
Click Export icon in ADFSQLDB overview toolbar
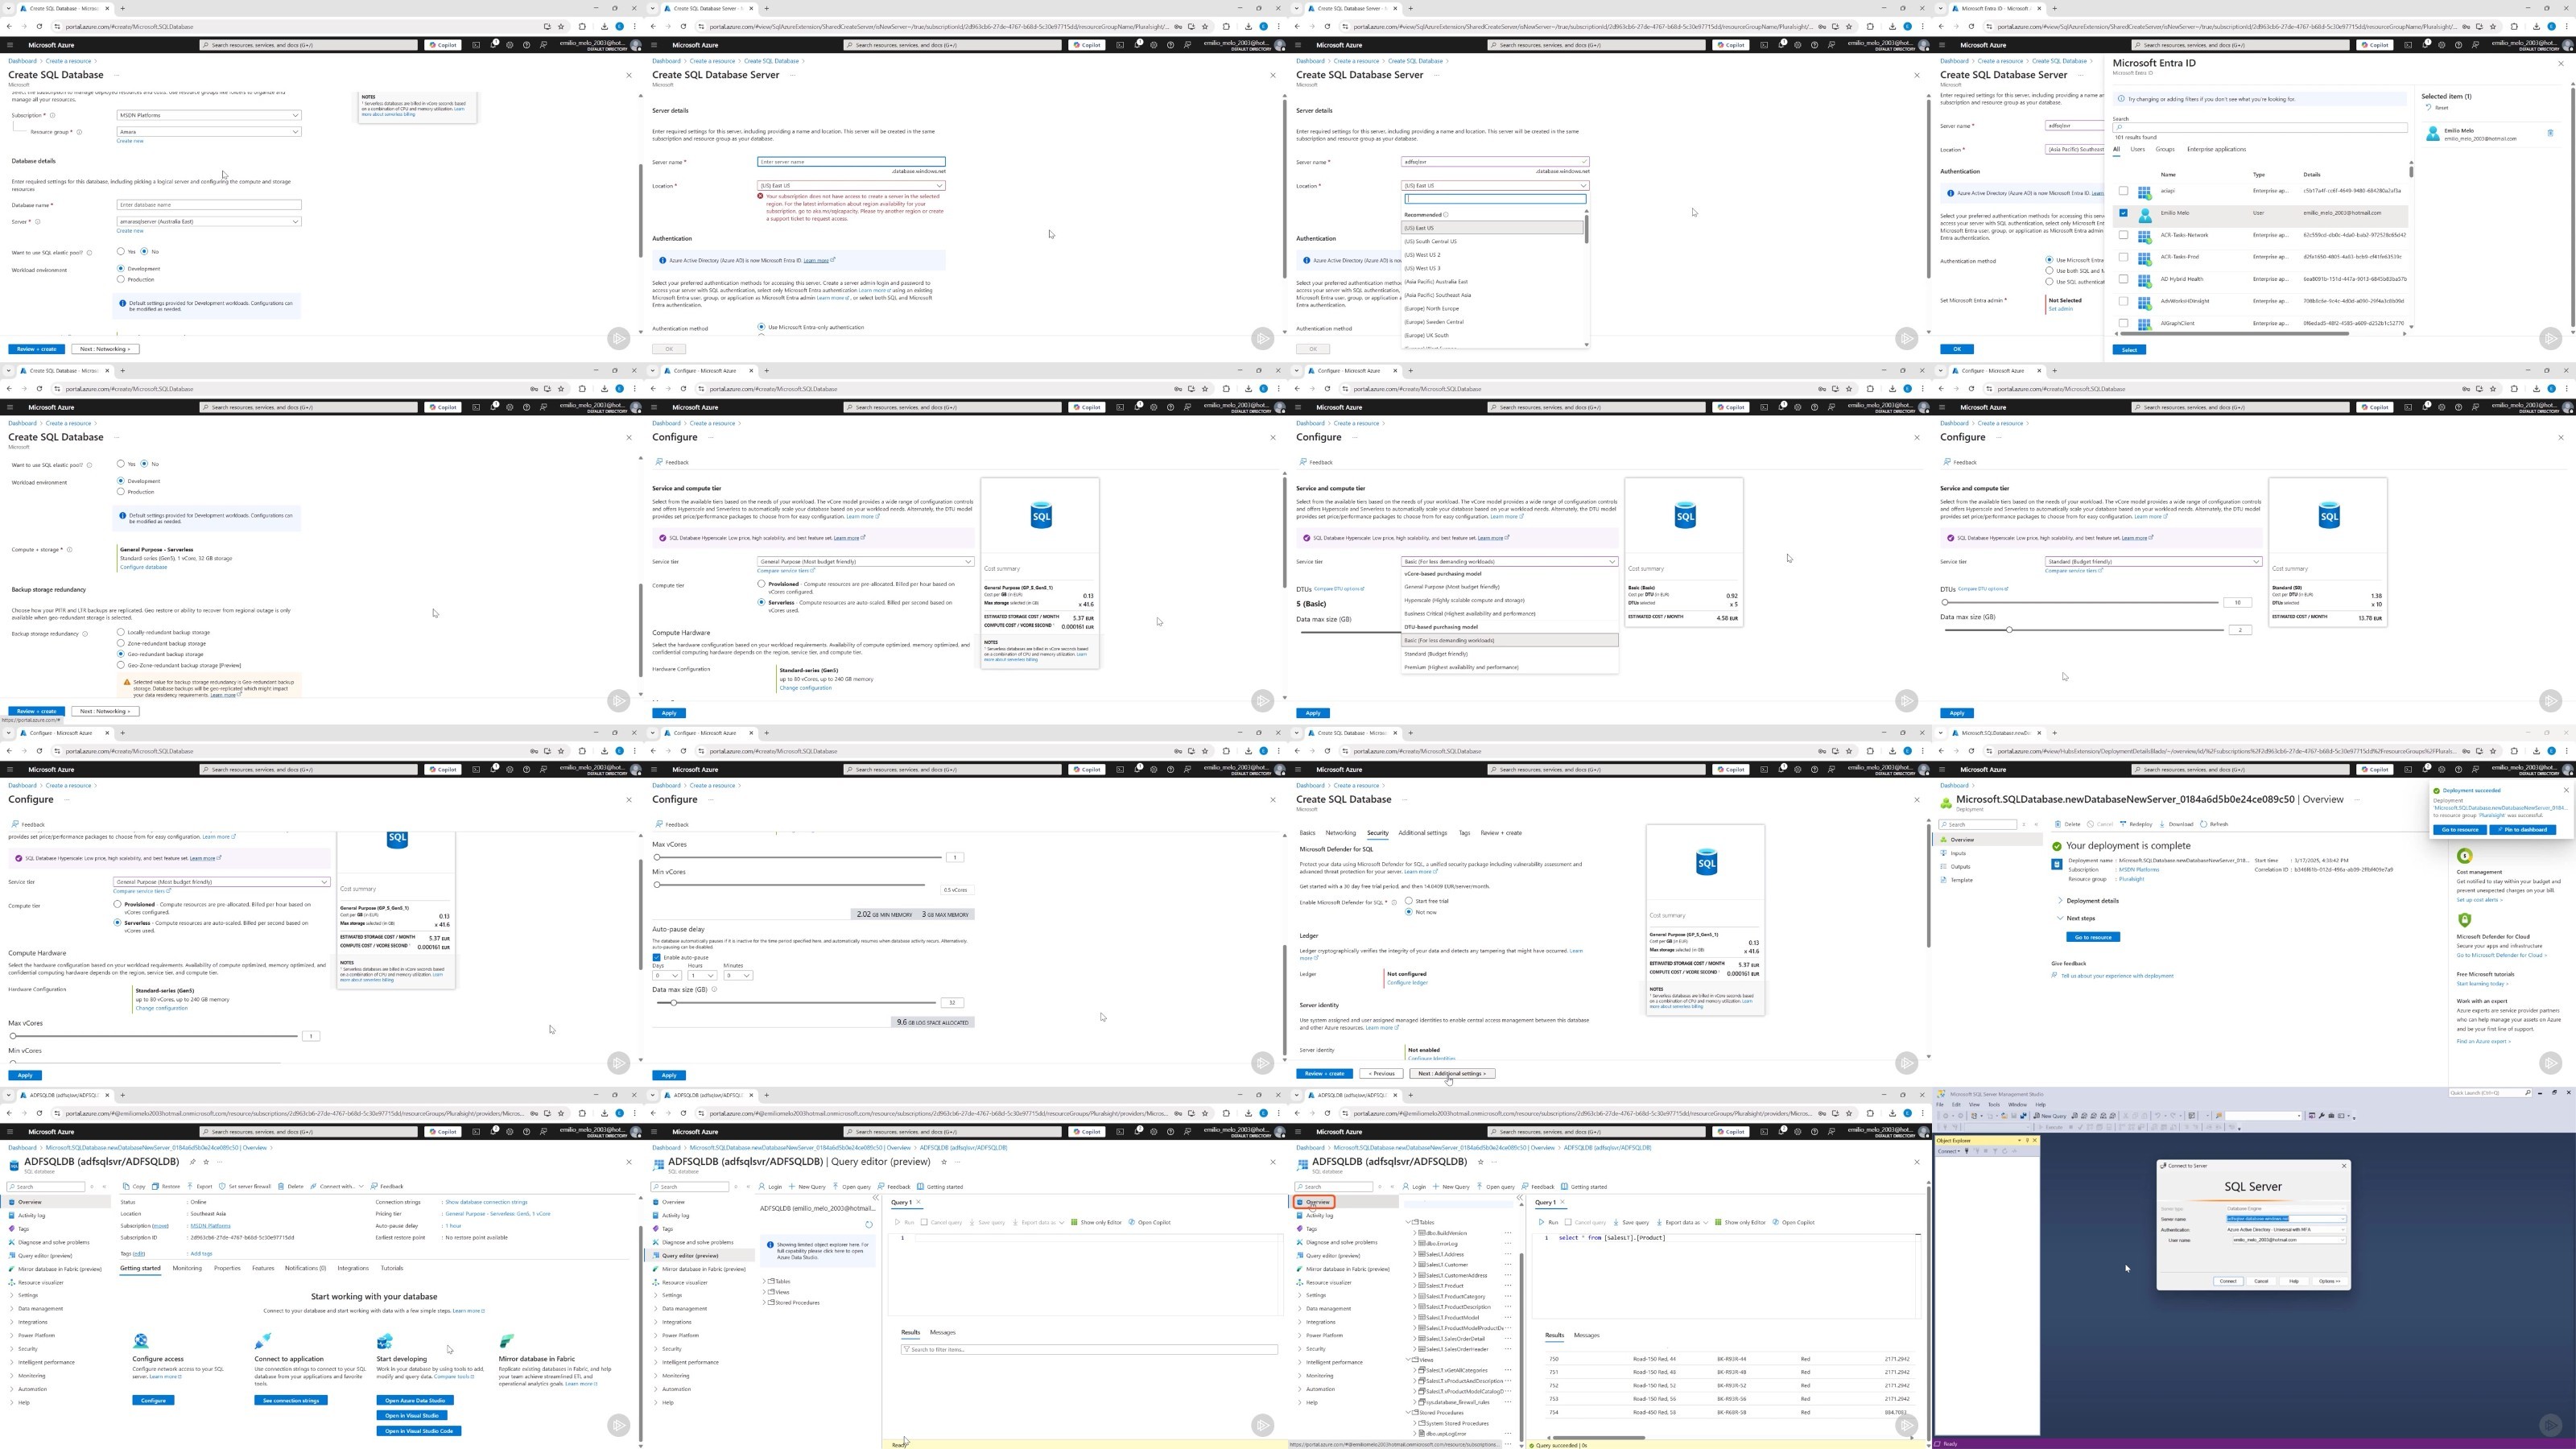[x=191, y=1186]
